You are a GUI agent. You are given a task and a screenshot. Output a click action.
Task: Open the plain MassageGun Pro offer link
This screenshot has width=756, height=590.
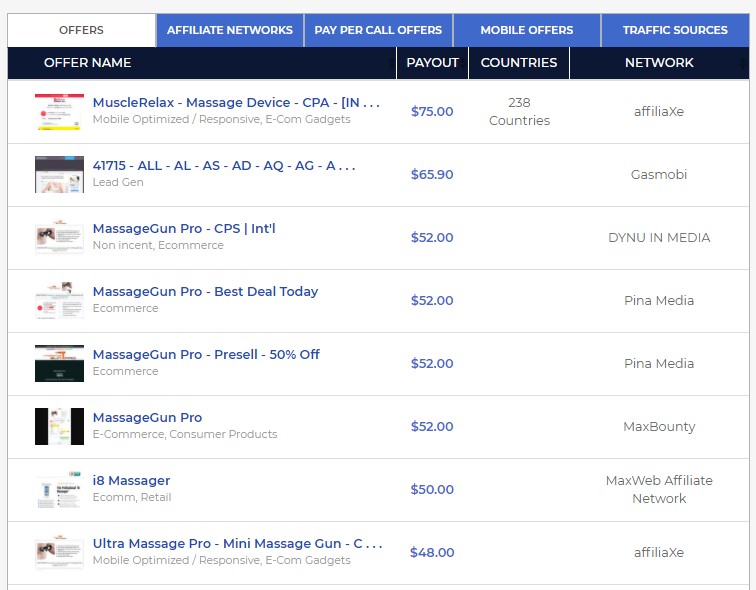[x=148, y=417]
